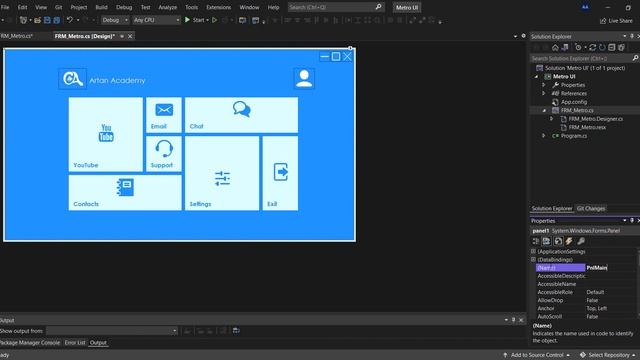Switch to the FRM_Metro.cs [Design] tab
The height and width of the screenshot is (360, 640).
click(x=84, y=36)
